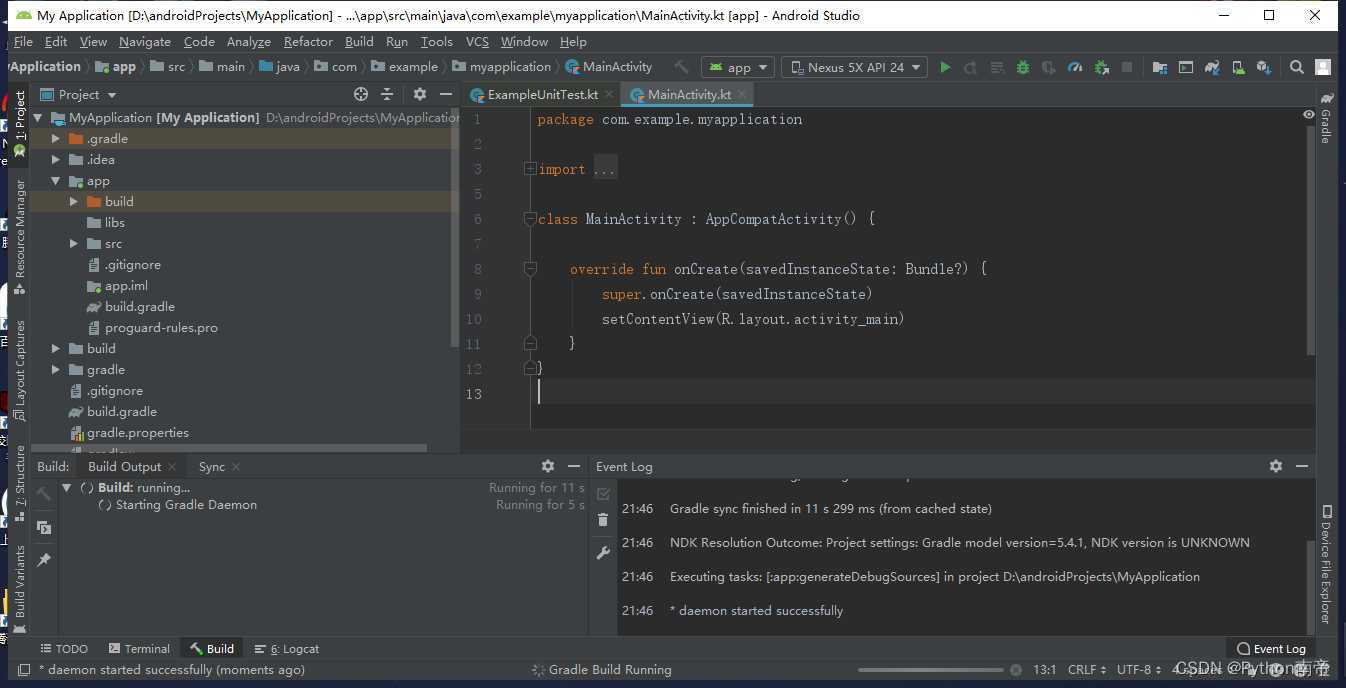This screenshot has width=1346, height=688.
Task: Switch to the ExampleUnitTest.kt tab
Action: [x=542, y=95]
